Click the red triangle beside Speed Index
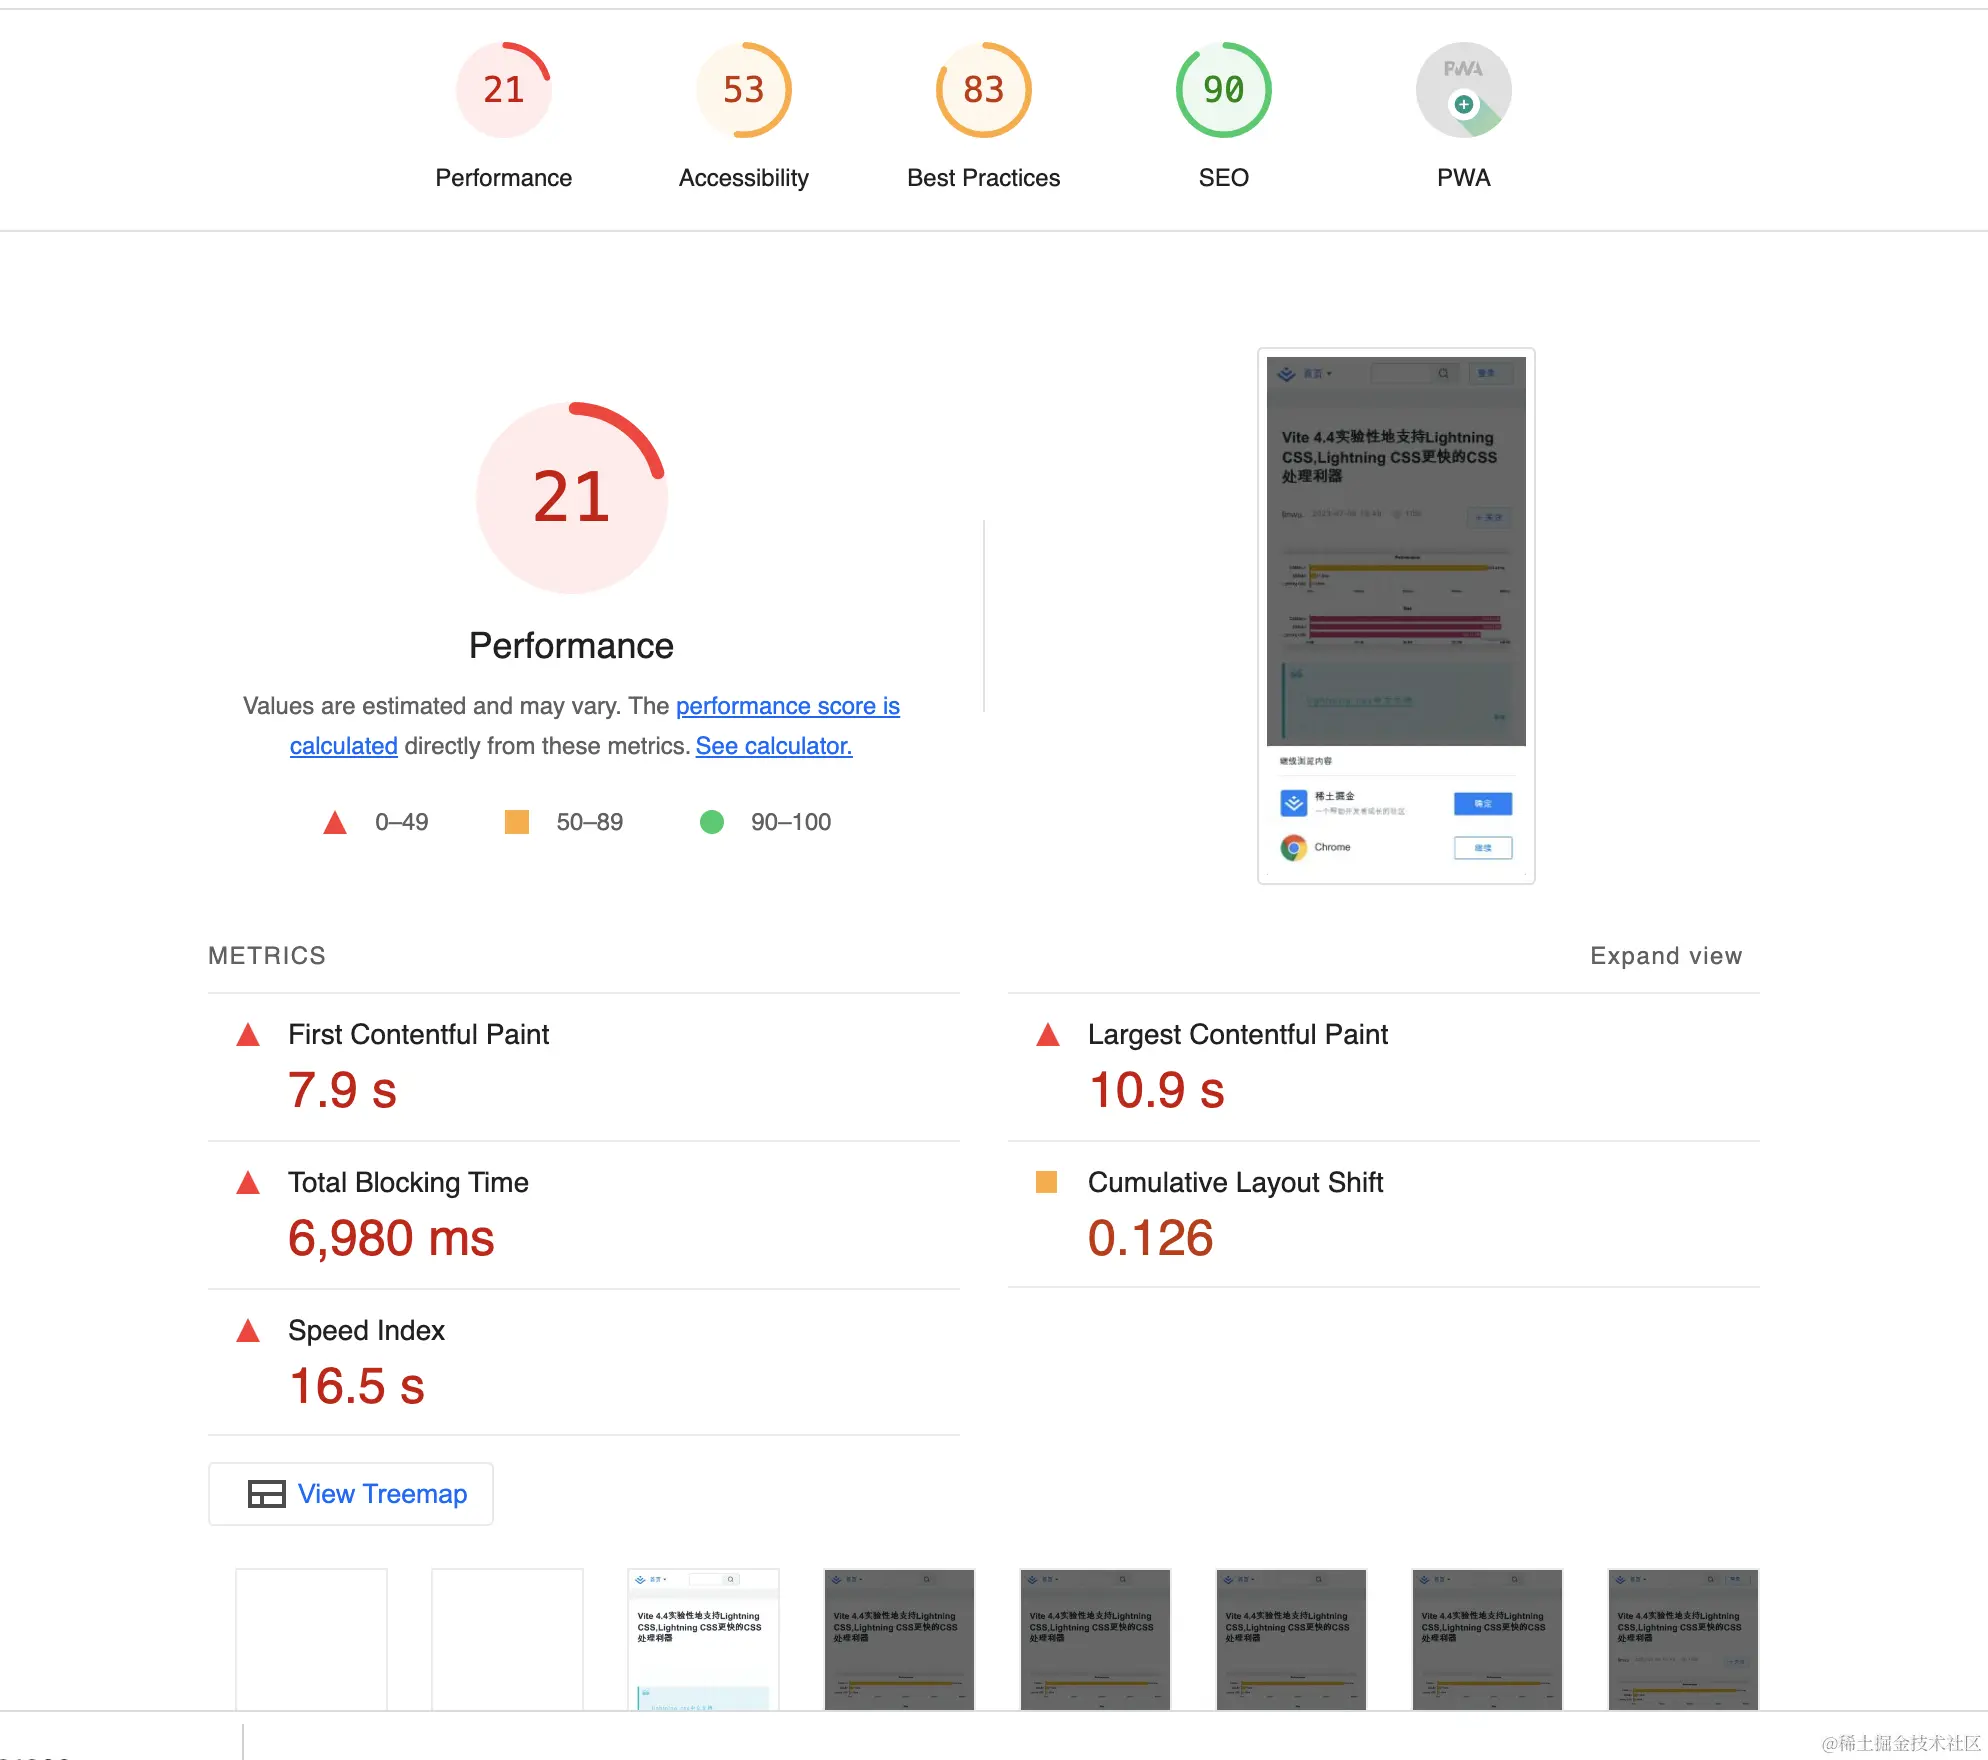The image size is (1988, 1760). coord(247,1331)
